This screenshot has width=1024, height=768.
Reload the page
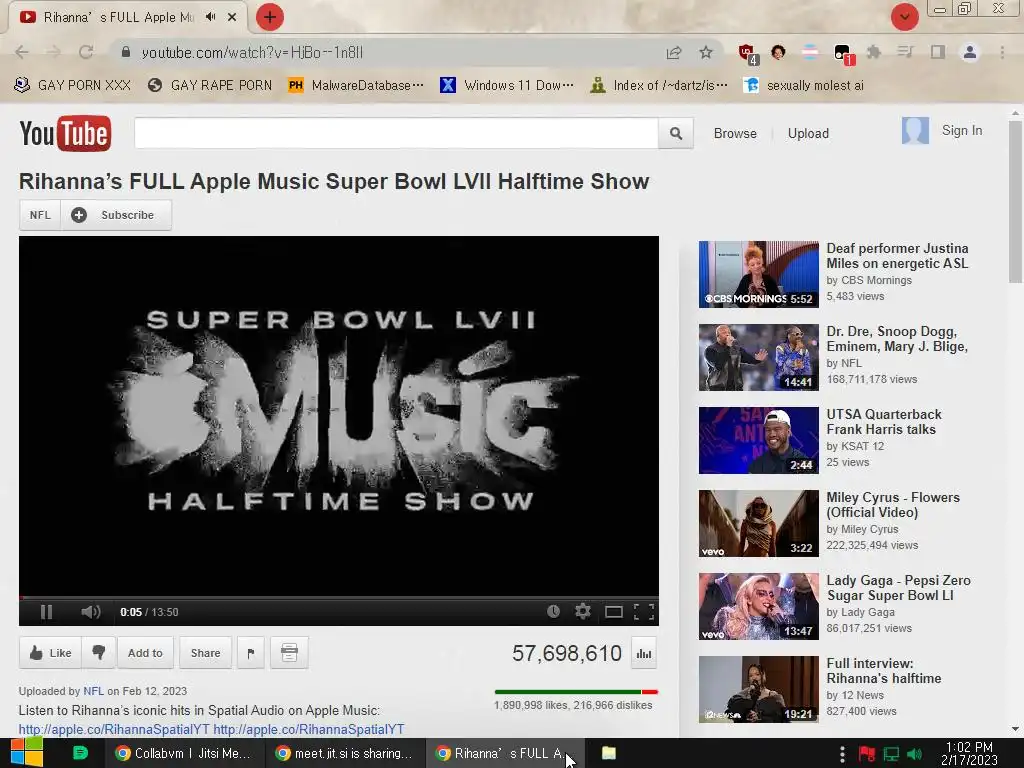click(86, 52)
